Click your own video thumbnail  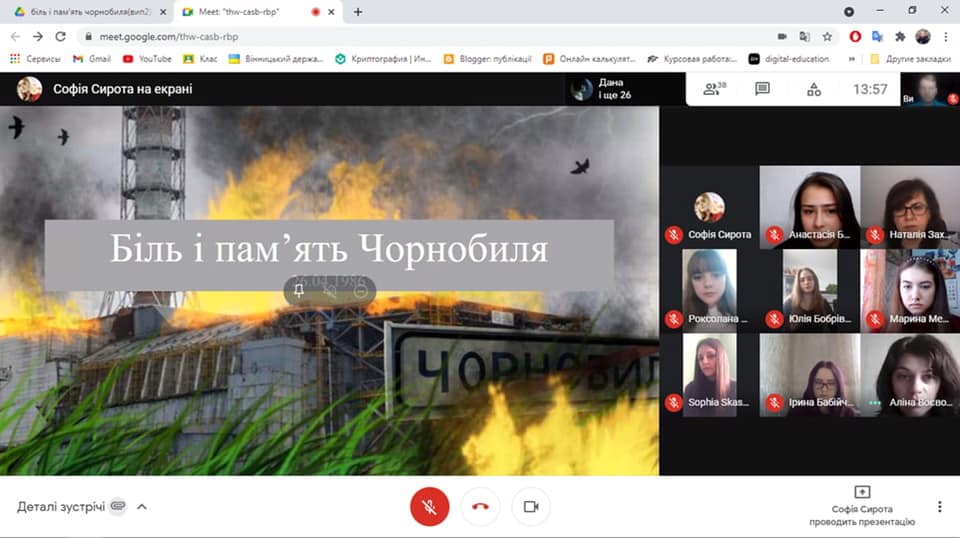pyautogui.click(x=929, y=89)
